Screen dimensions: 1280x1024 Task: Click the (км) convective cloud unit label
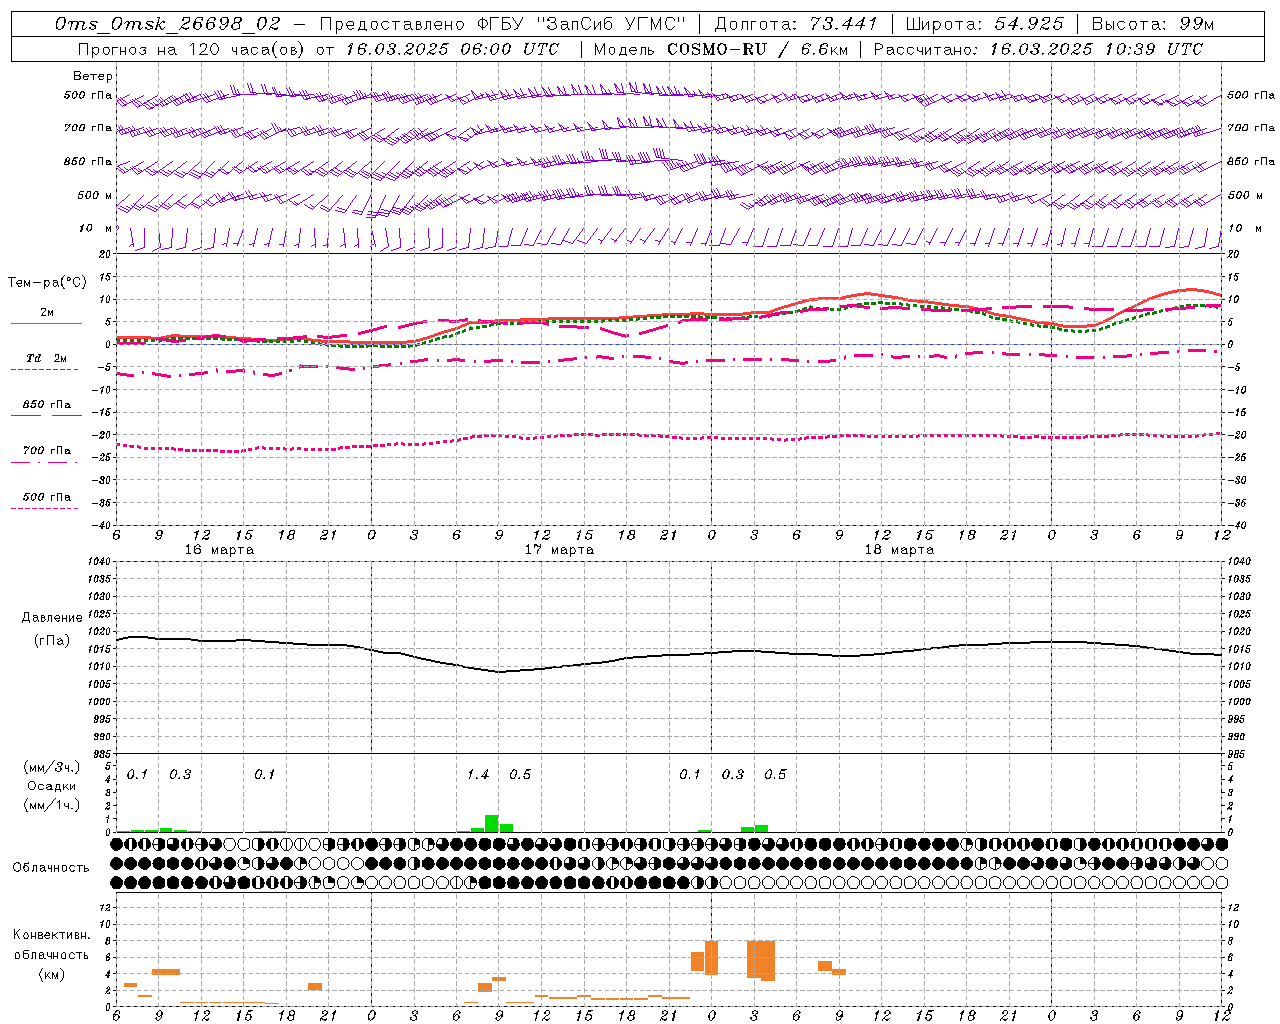pyautogui.click(x=52, y=974)
